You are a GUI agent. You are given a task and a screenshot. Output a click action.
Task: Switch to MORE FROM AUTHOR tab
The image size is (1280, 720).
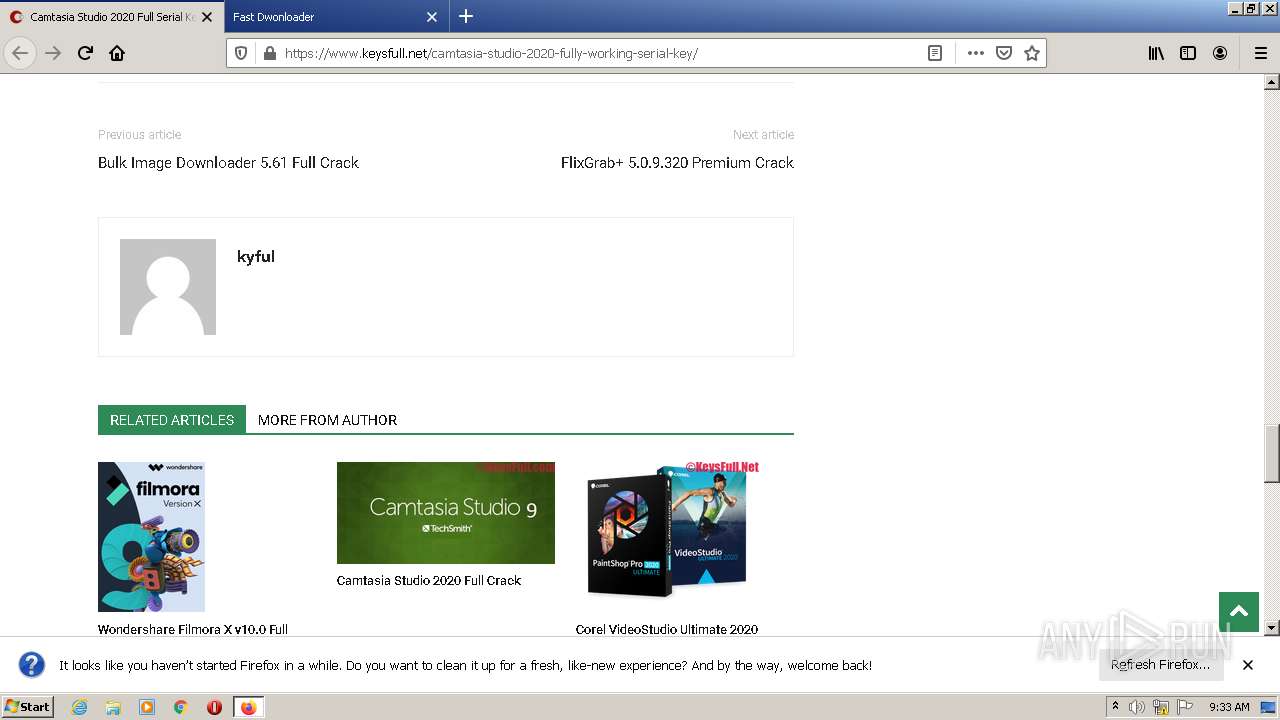tap(327, 420)
